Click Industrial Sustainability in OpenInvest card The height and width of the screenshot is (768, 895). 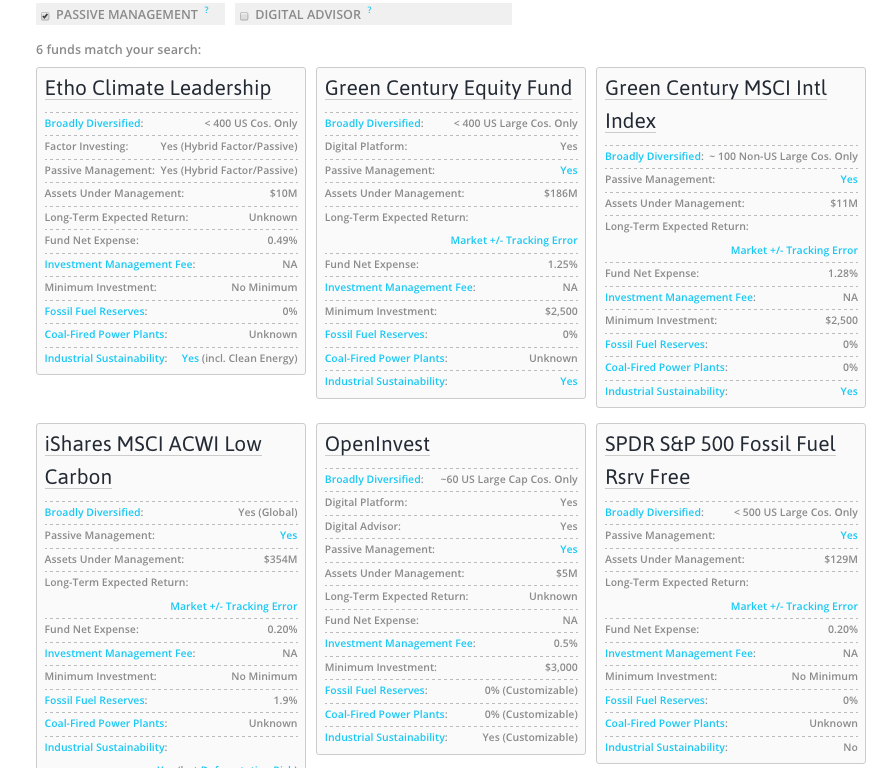tap(386, 737)
